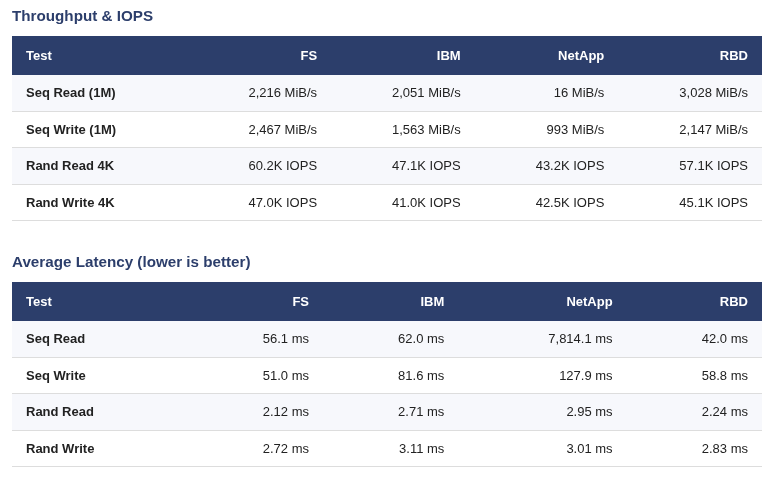
Task: Click the Rand Write latency row label
Action: pyautogui.click(x=60, y=449)
